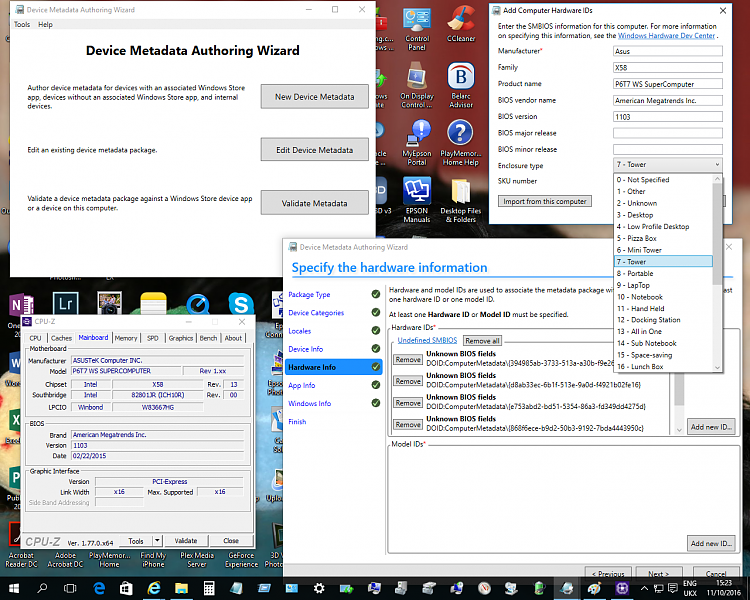Open Calculator from the taskbar
Screen dimensions: 750x600
point(209,588)
